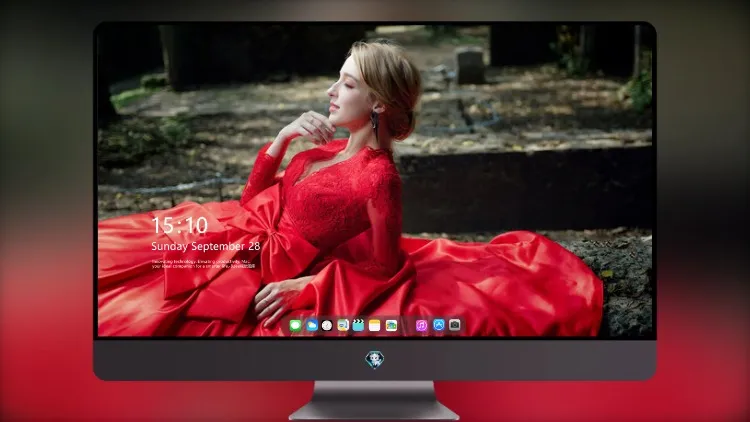The height and width of the screenshot is (422, 750).
Task: Click the logo on monitor chin
Action: click(x=375, y=360)
